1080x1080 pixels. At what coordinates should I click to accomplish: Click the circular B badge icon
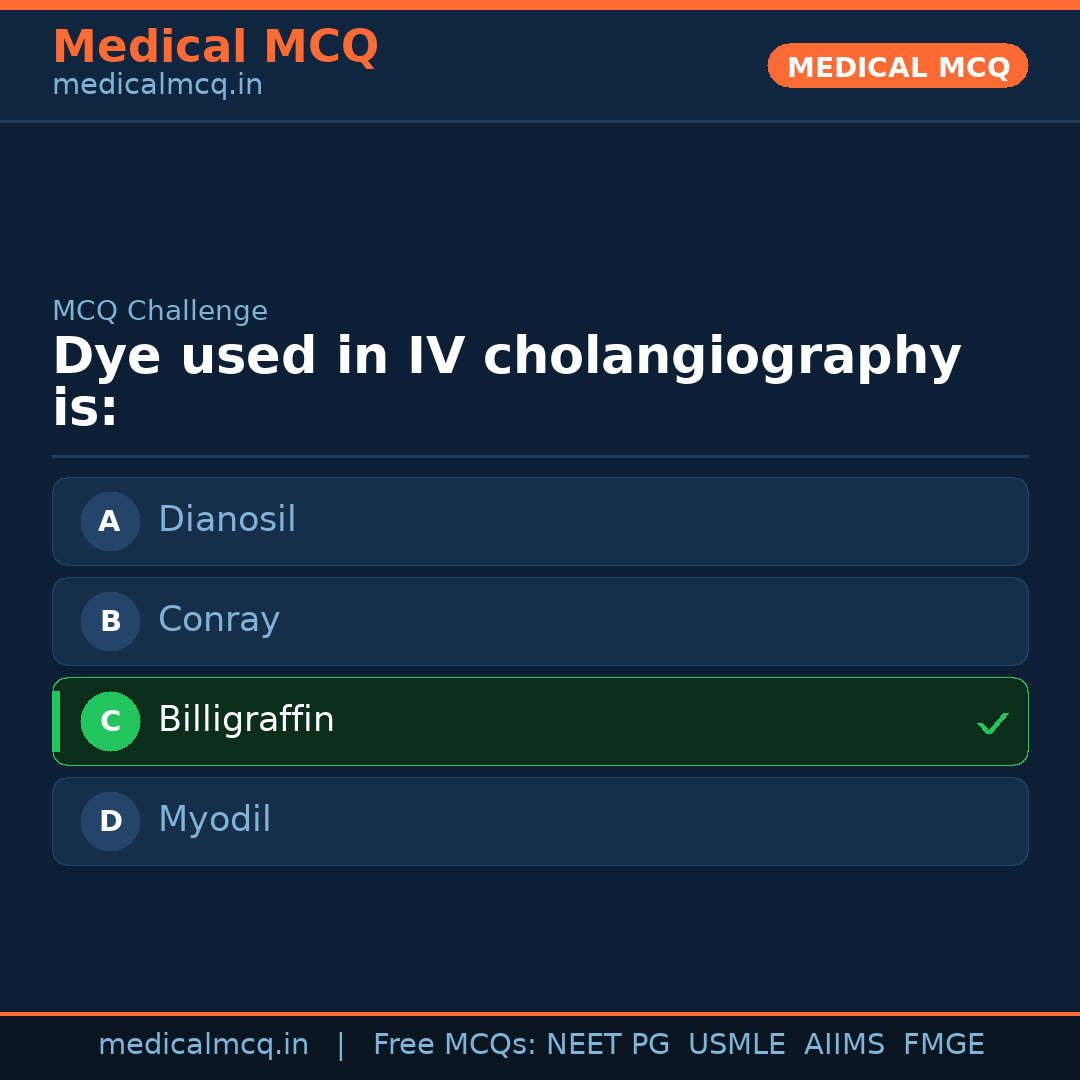click(x=110, y=621)
